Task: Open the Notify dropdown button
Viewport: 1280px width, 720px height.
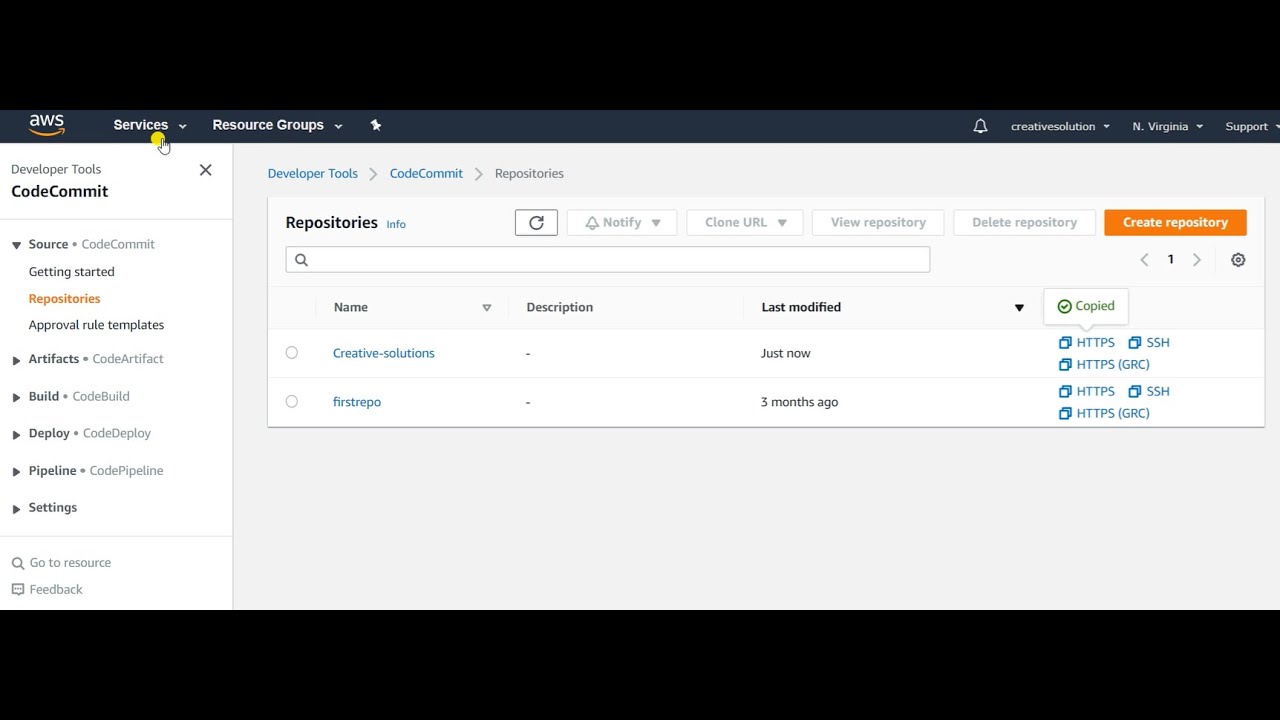Action: pos(622,222)
